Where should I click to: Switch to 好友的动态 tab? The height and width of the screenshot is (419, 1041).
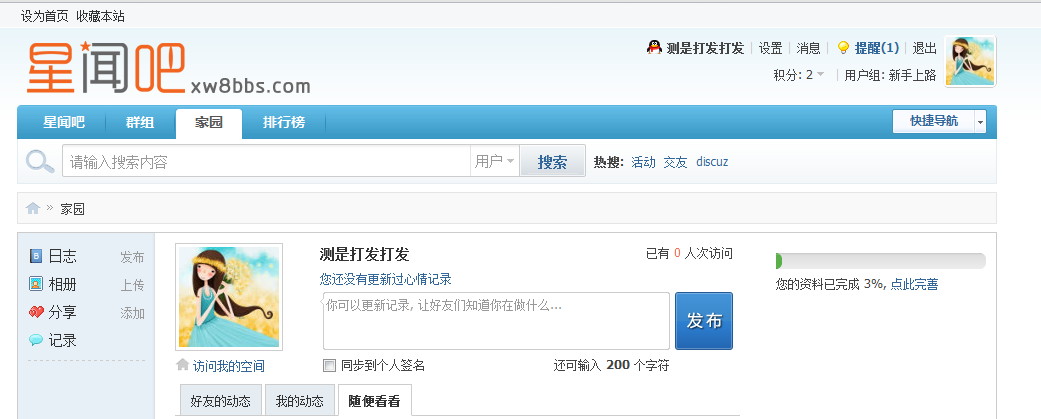point(220,401)
